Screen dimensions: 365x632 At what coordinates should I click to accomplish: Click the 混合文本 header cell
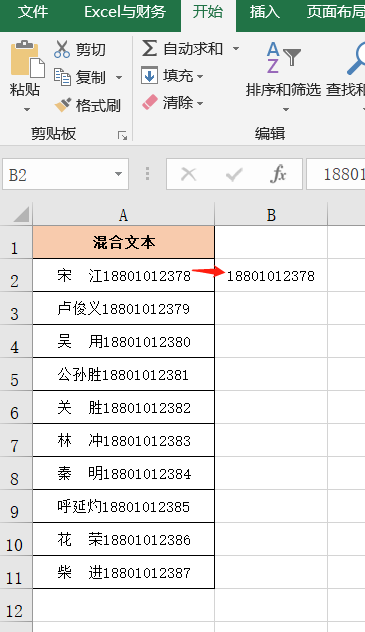tap(123, 243)
